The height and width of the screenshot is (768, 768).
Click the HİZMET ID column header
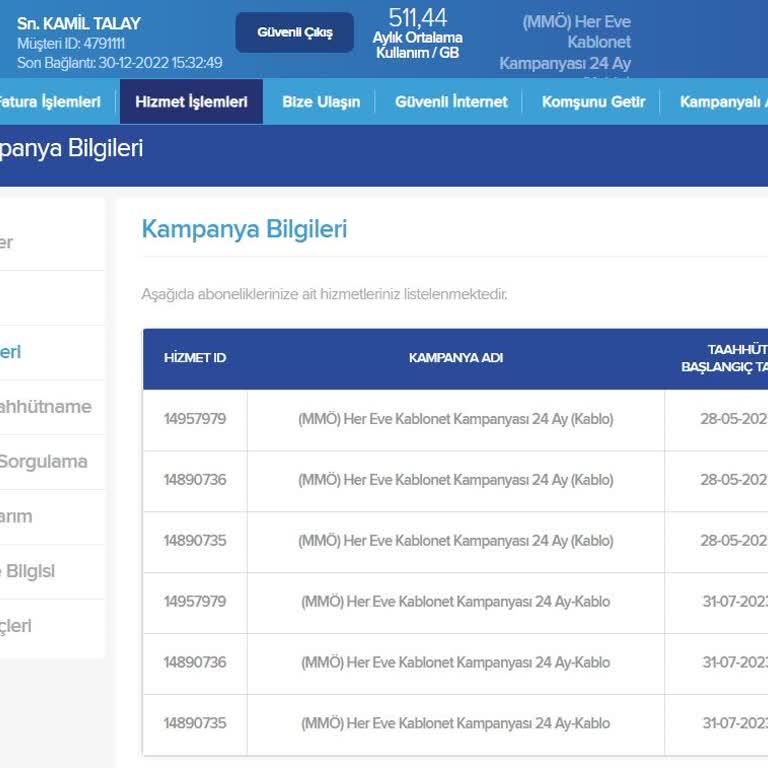[195, 358]
